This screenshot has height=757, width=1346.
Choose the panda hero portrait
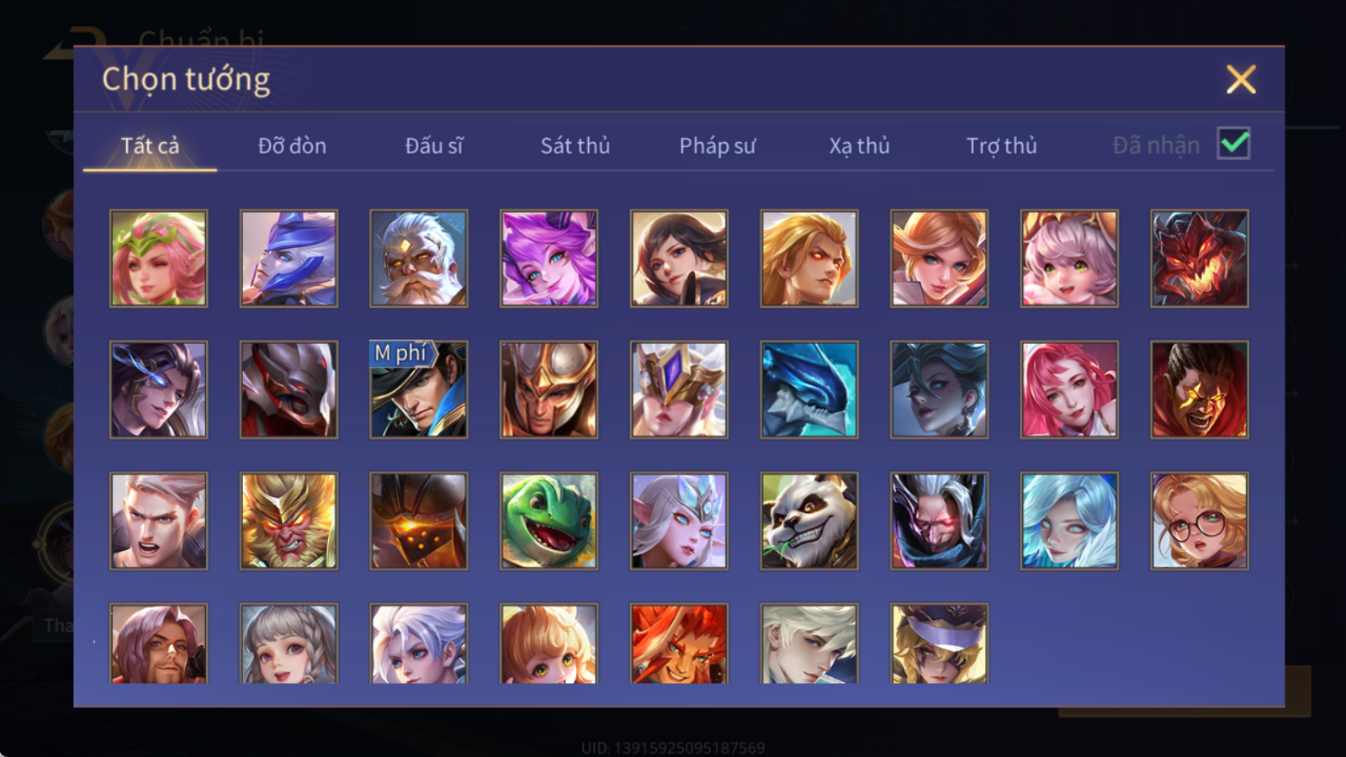coord(809,521)
